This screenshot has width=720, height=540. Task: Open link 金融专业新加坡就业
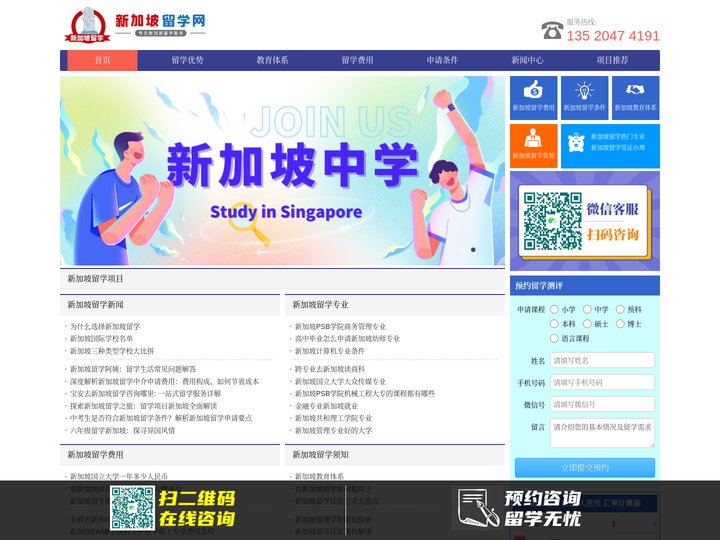coord(326,406)
